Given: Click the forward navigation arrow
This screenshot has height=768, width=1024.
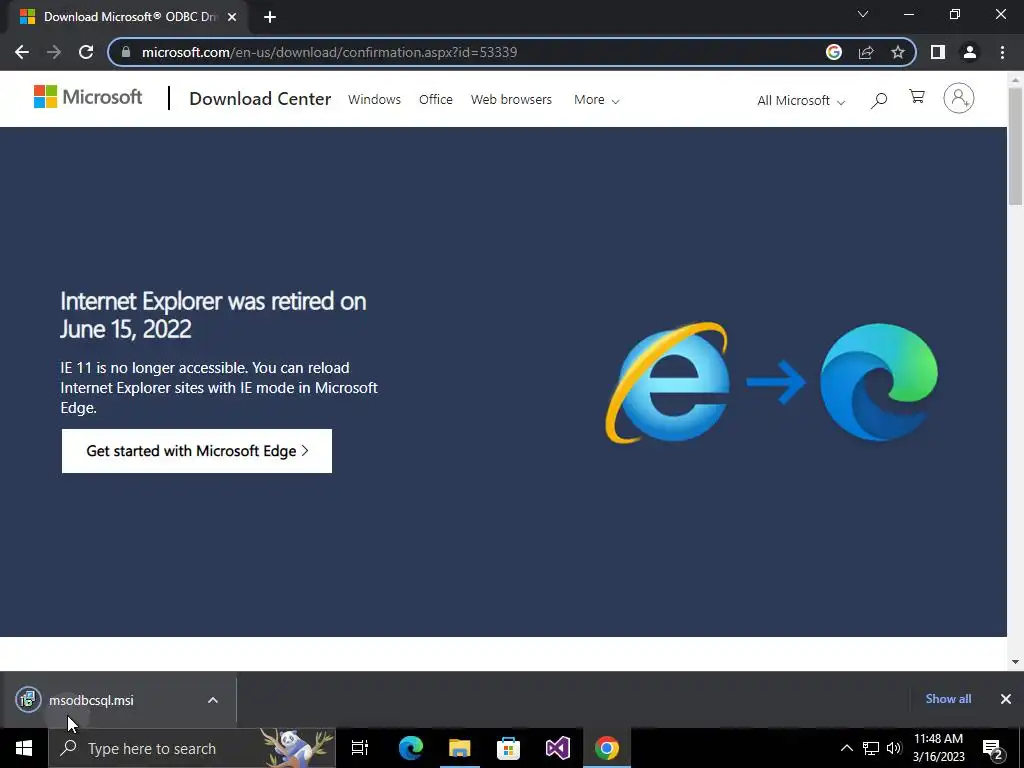Looking at the screenshot, I should pos(54,52).
